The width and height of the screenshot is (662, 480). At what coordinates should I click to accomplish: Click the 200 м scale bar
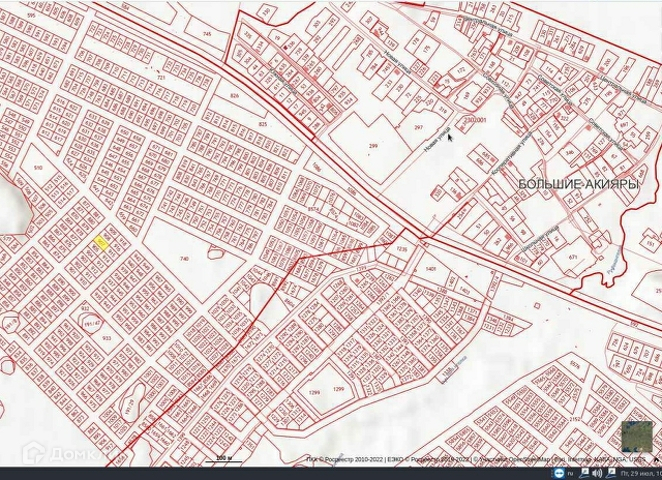click(x=223, y=457)
